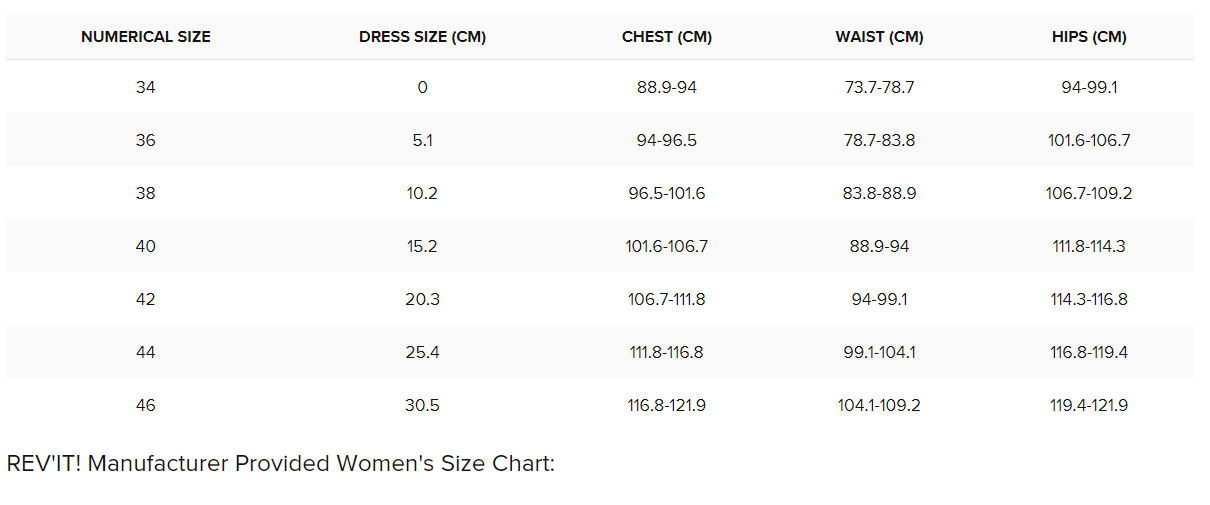Select numerical size 34 cell
The width and height of the screenshot is (1210, 505).
(146, 87)
